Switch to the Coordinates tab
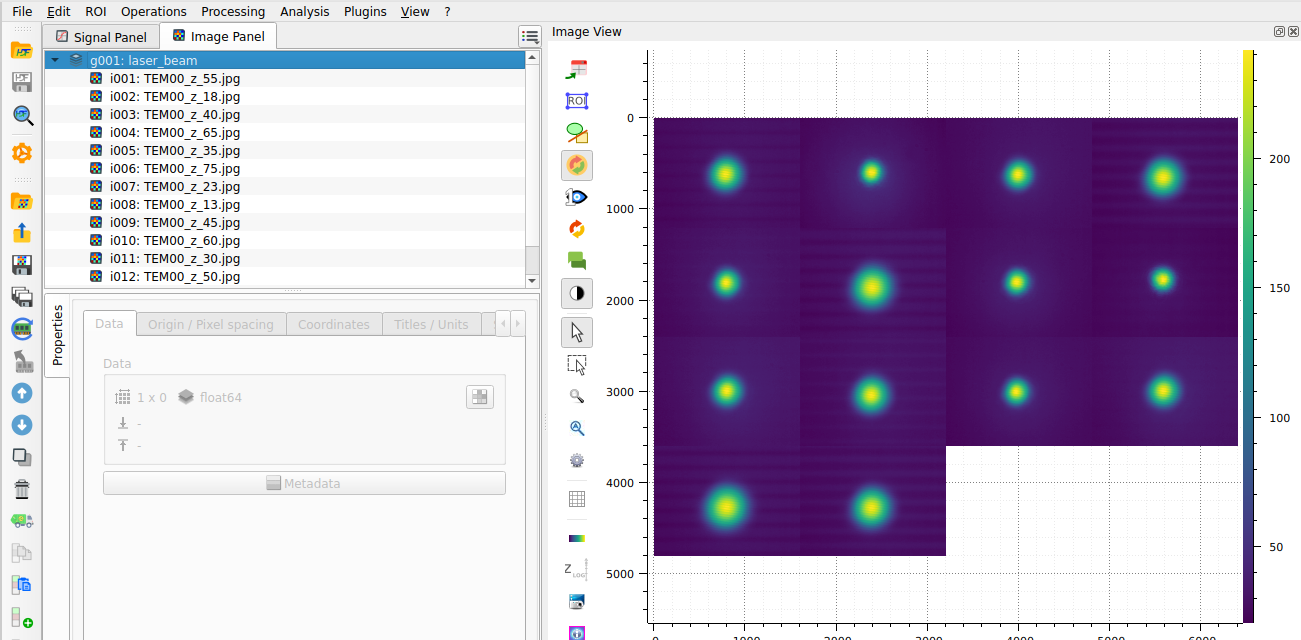This screenshot has width=1301, height=640. point(334,324)
